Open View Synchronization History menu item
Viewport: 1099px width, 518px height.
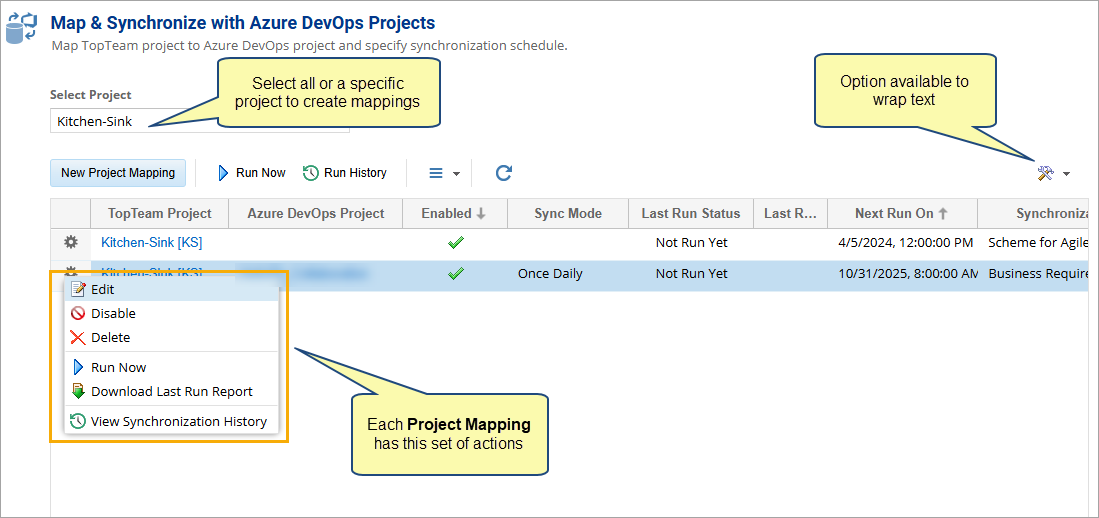click(178, 421)
